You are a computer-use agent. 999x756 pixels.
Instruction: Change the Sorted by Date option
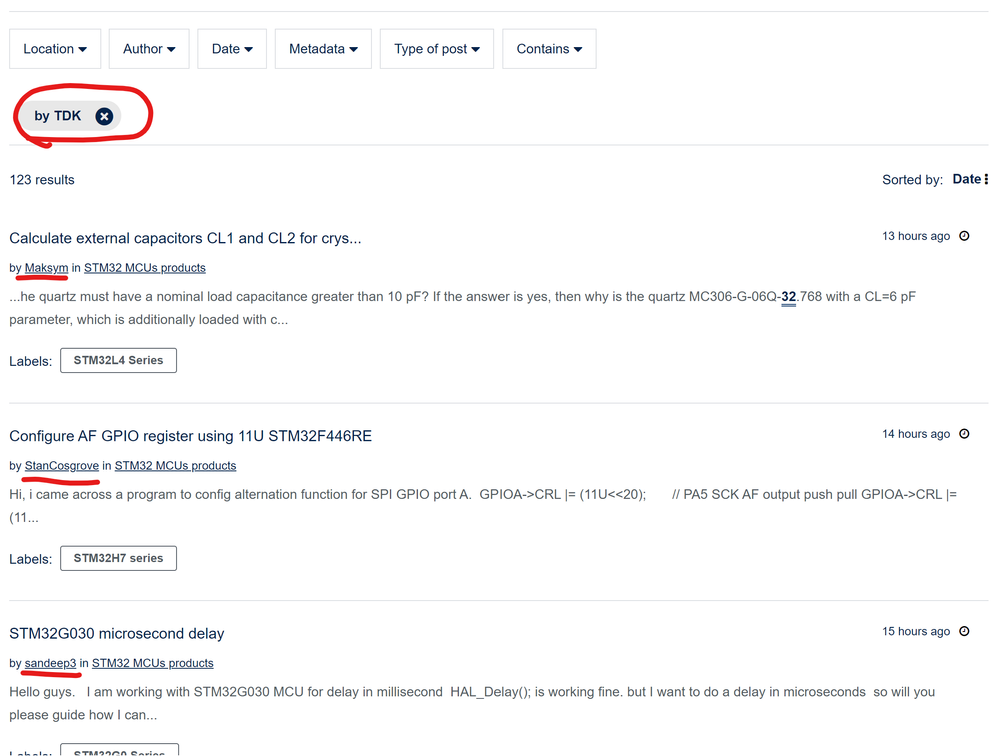[x=970, y=180]
